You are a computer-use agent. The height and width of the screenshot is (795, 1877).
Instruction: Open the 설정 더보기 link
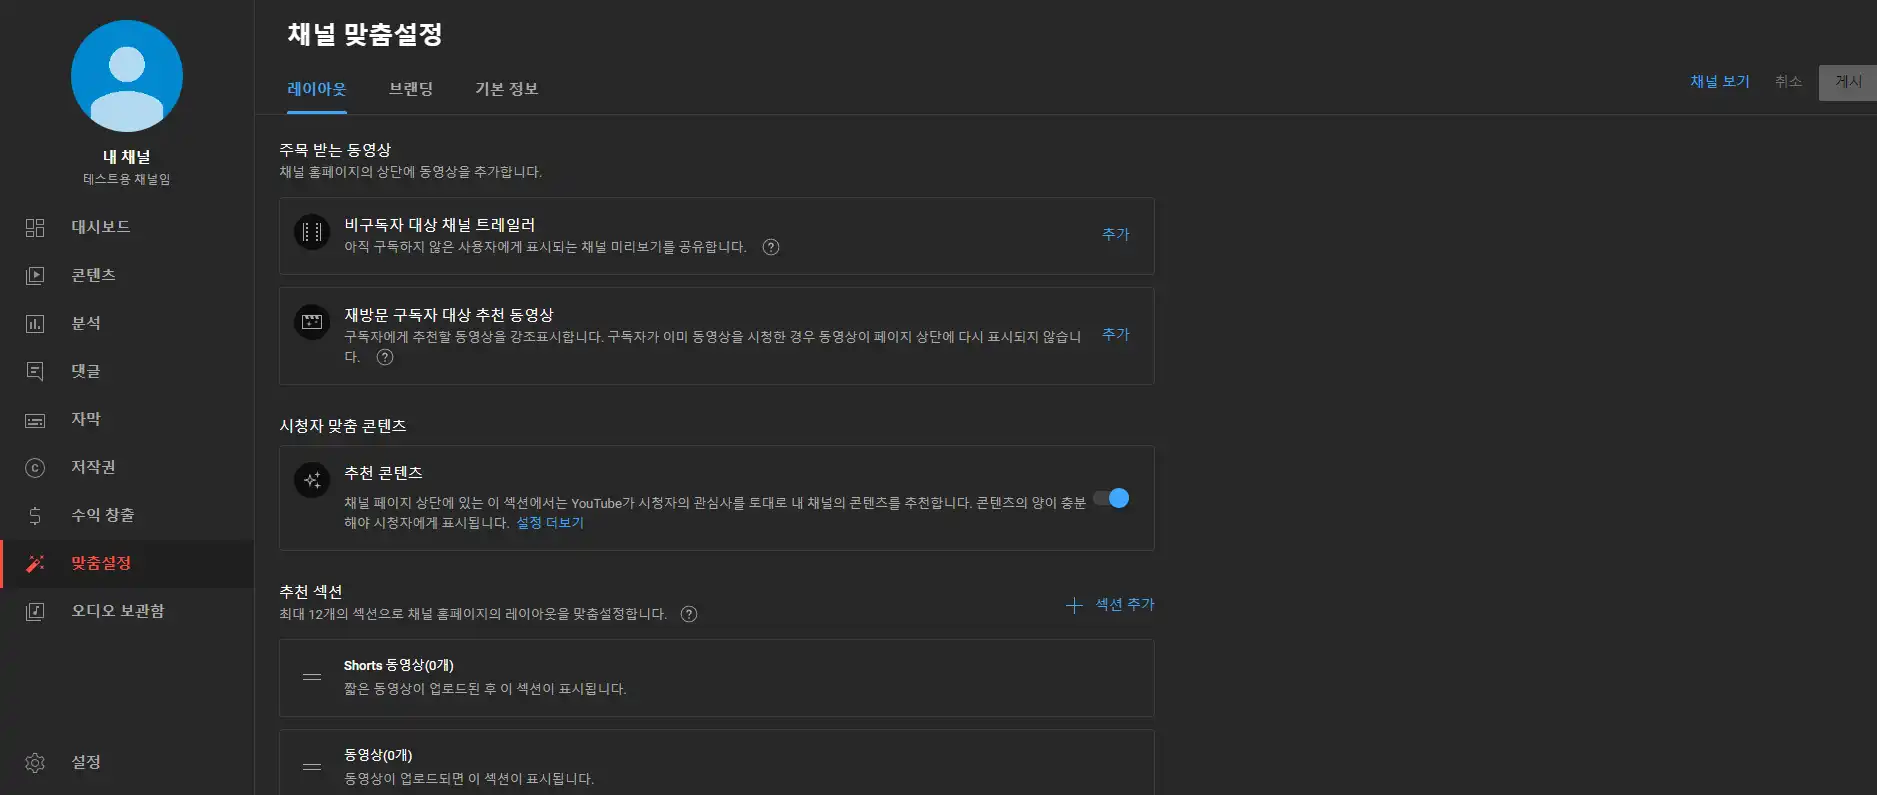click(x=550, y=523)
